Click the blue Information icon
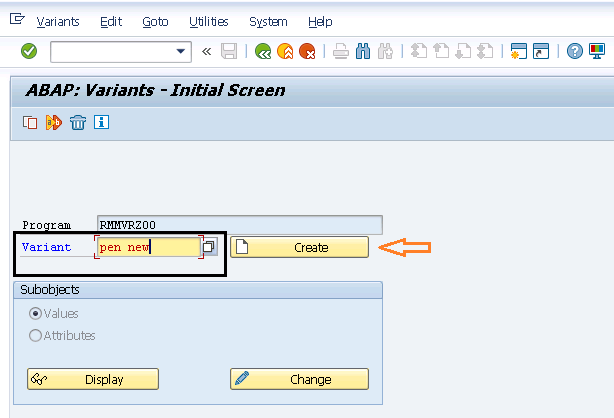This screenshot has height=418, width=614. click(101, 122)
